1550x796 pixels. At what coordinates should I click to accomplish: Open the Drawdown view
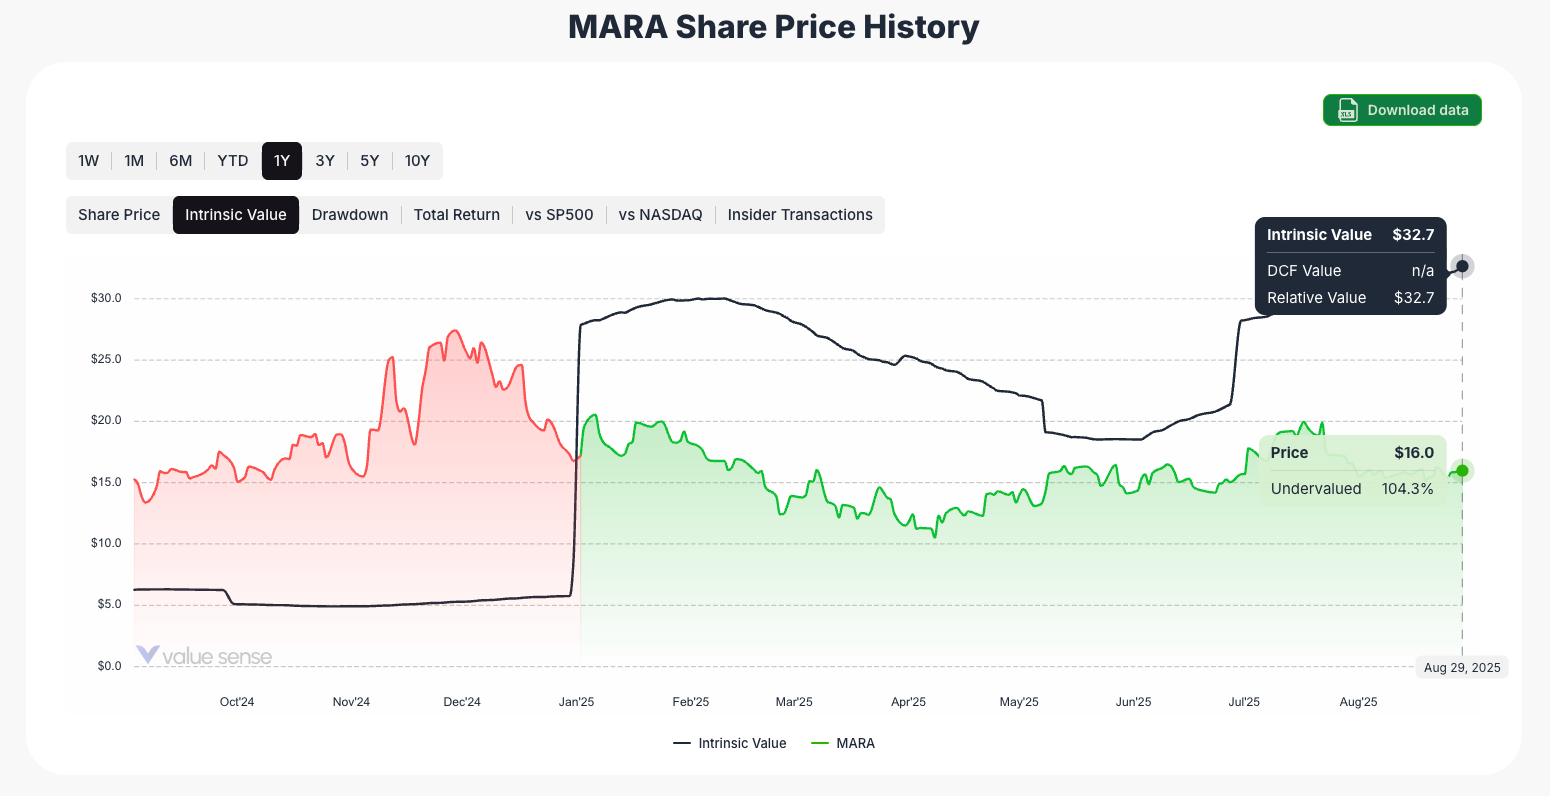click(x=350, y=214)
